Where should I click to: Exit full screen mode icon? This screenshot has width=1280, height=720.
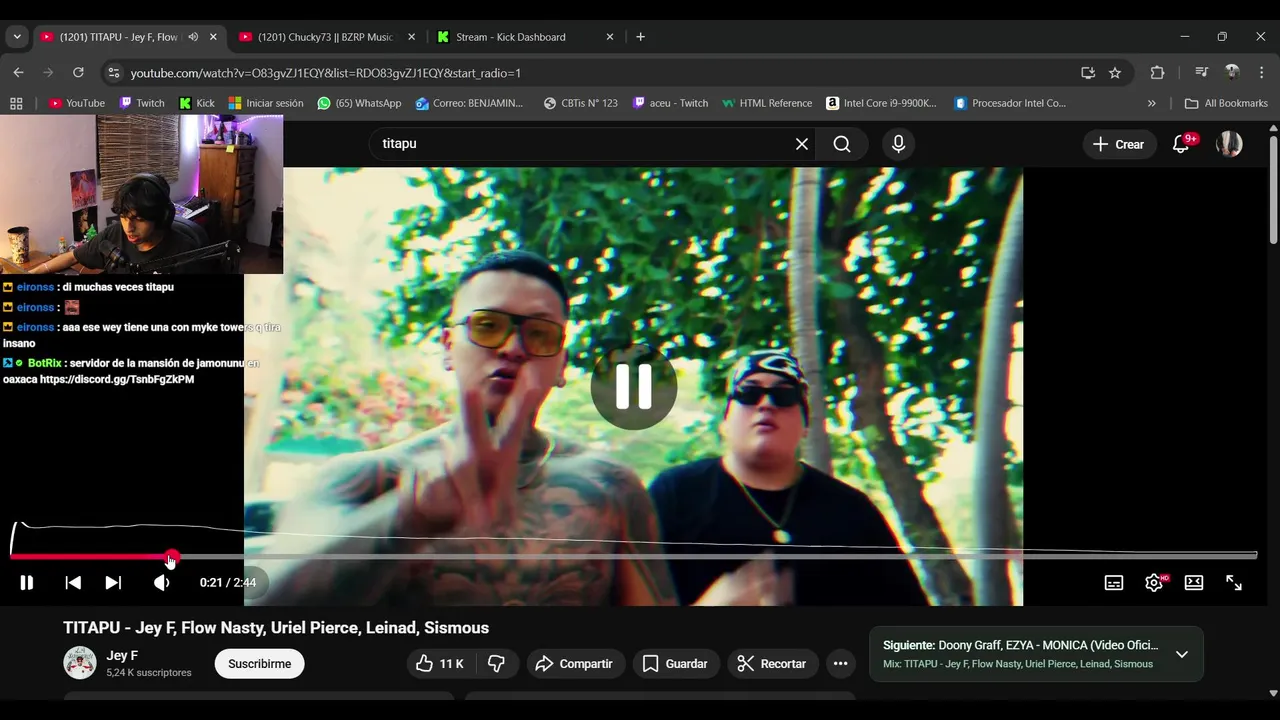click(1234, 582)
